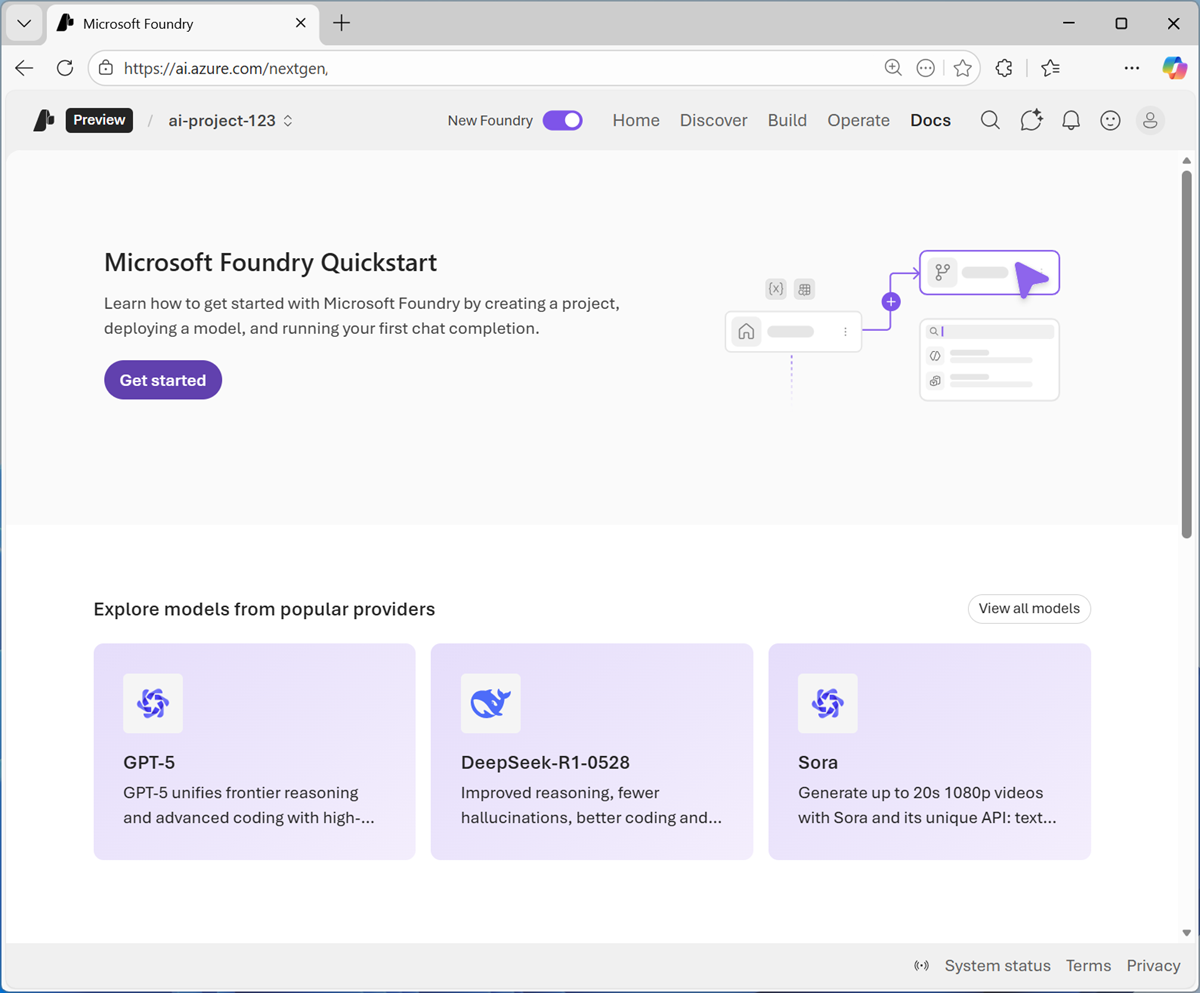The image size is (1200, 993).
Task: Click the Microsoft Foundry logo
Action: (42, 120)
